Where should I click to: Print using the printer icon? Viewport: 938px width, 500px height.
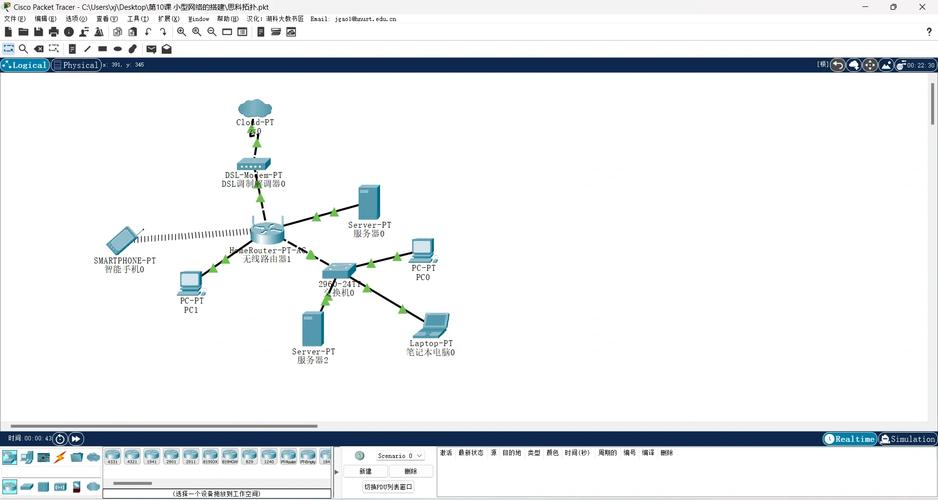tap(54, 32)
